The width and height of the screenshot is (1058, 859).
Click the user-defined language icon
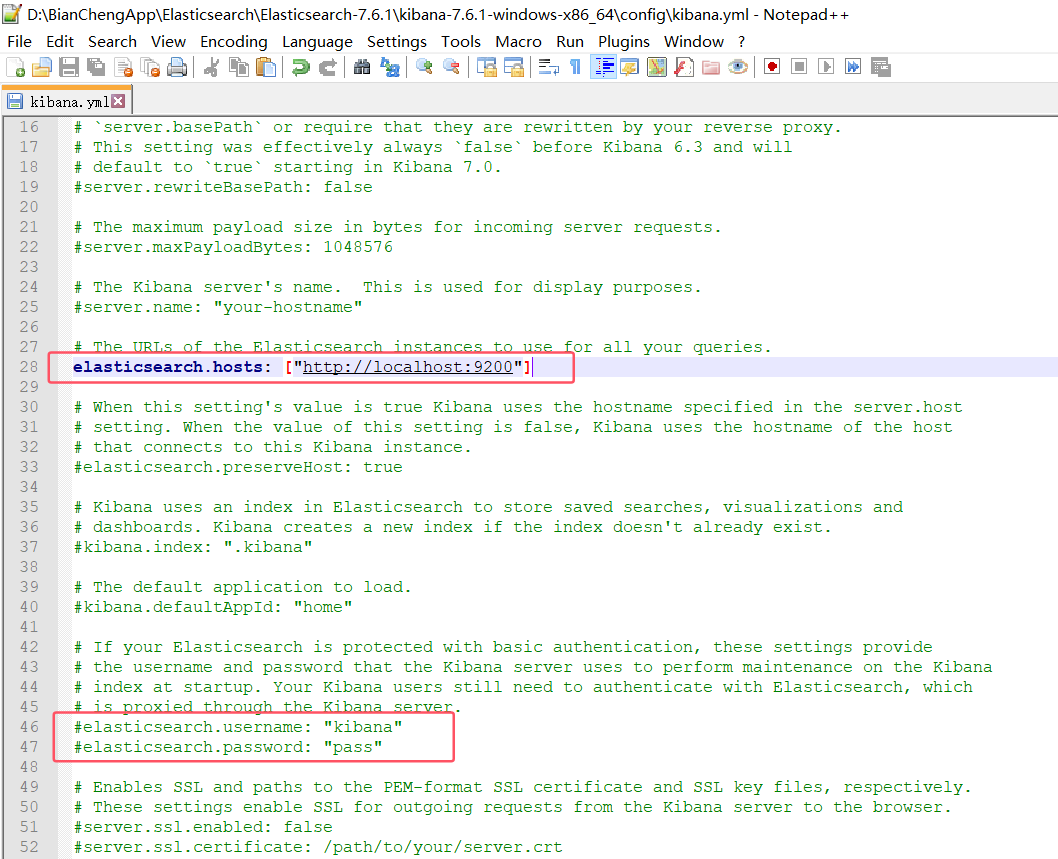630,67
